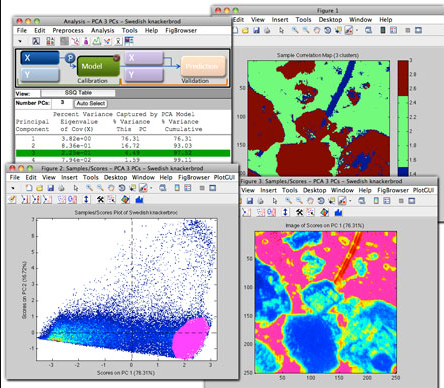Click the preprocessing P circle icon
Screen dimensions: 444x388
[x=70, y=58]
